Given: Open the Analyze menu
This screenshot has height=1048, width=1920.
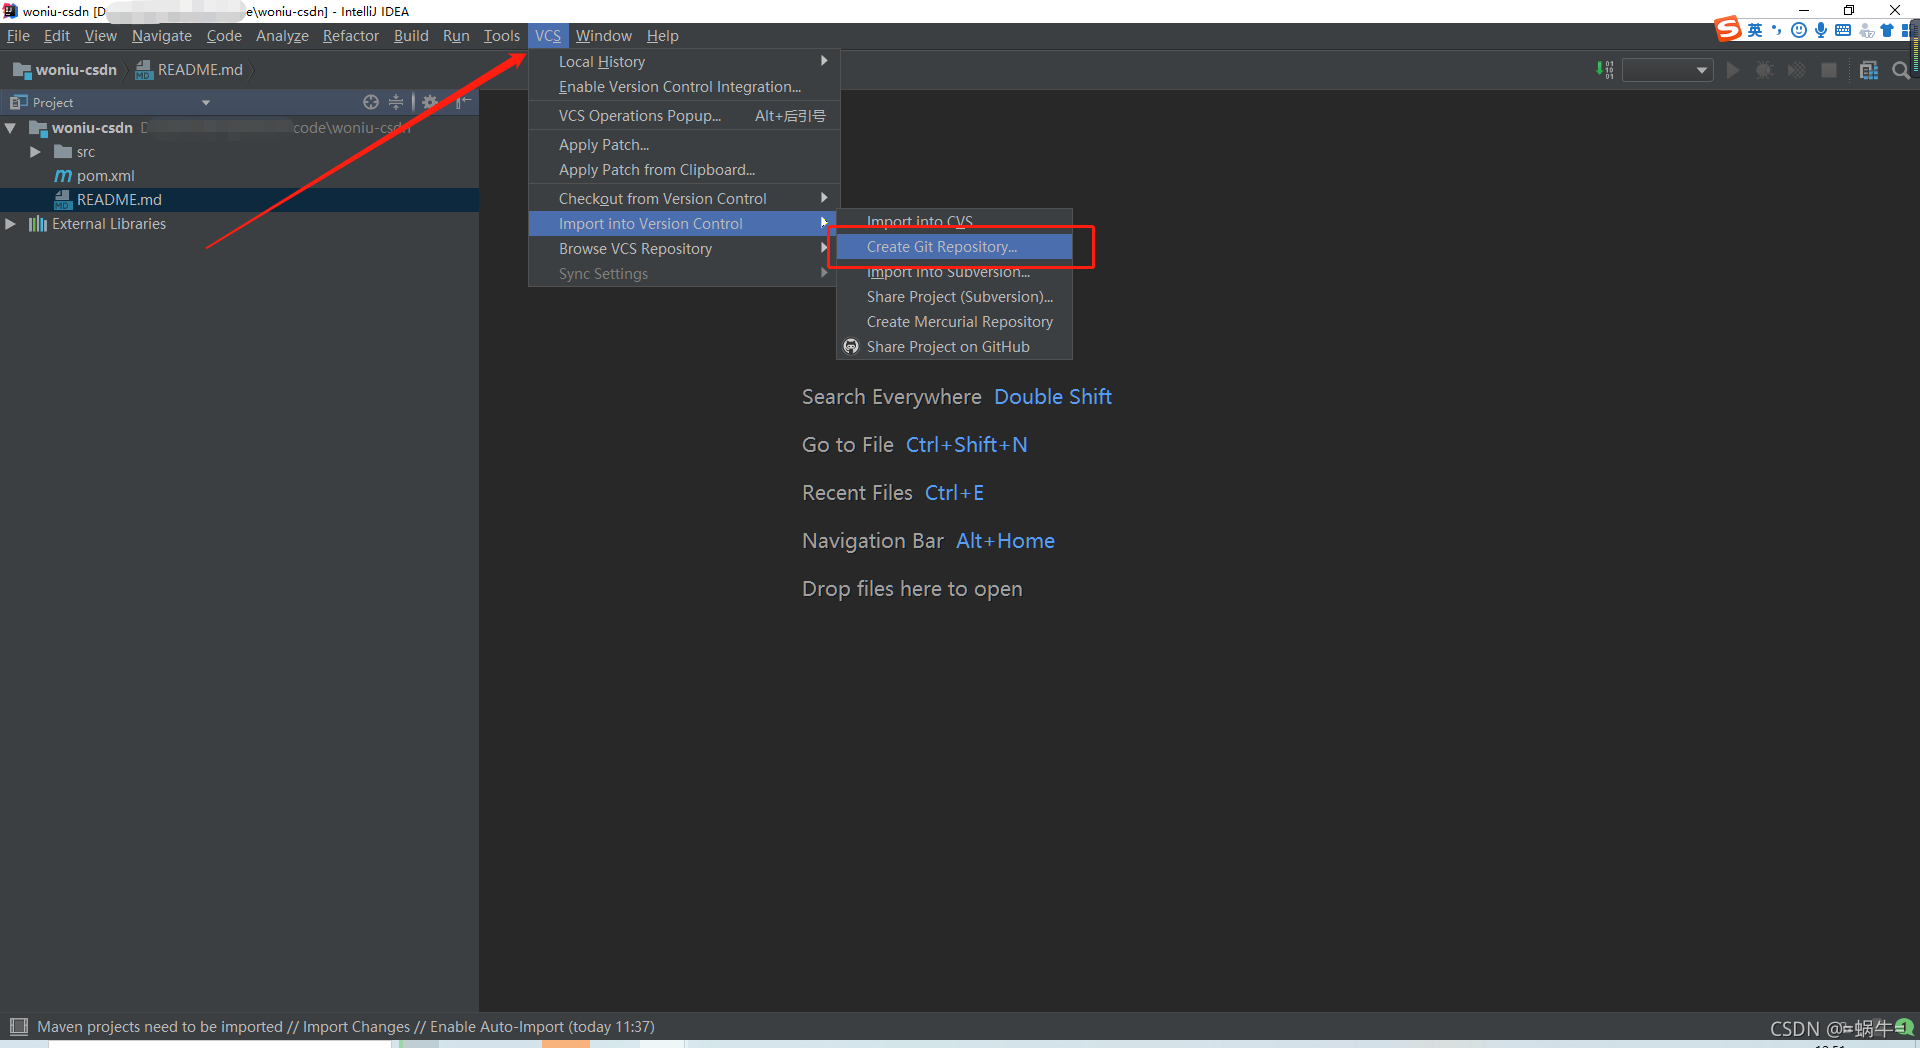Looking at the screenshot, I should tap(282, 36).
